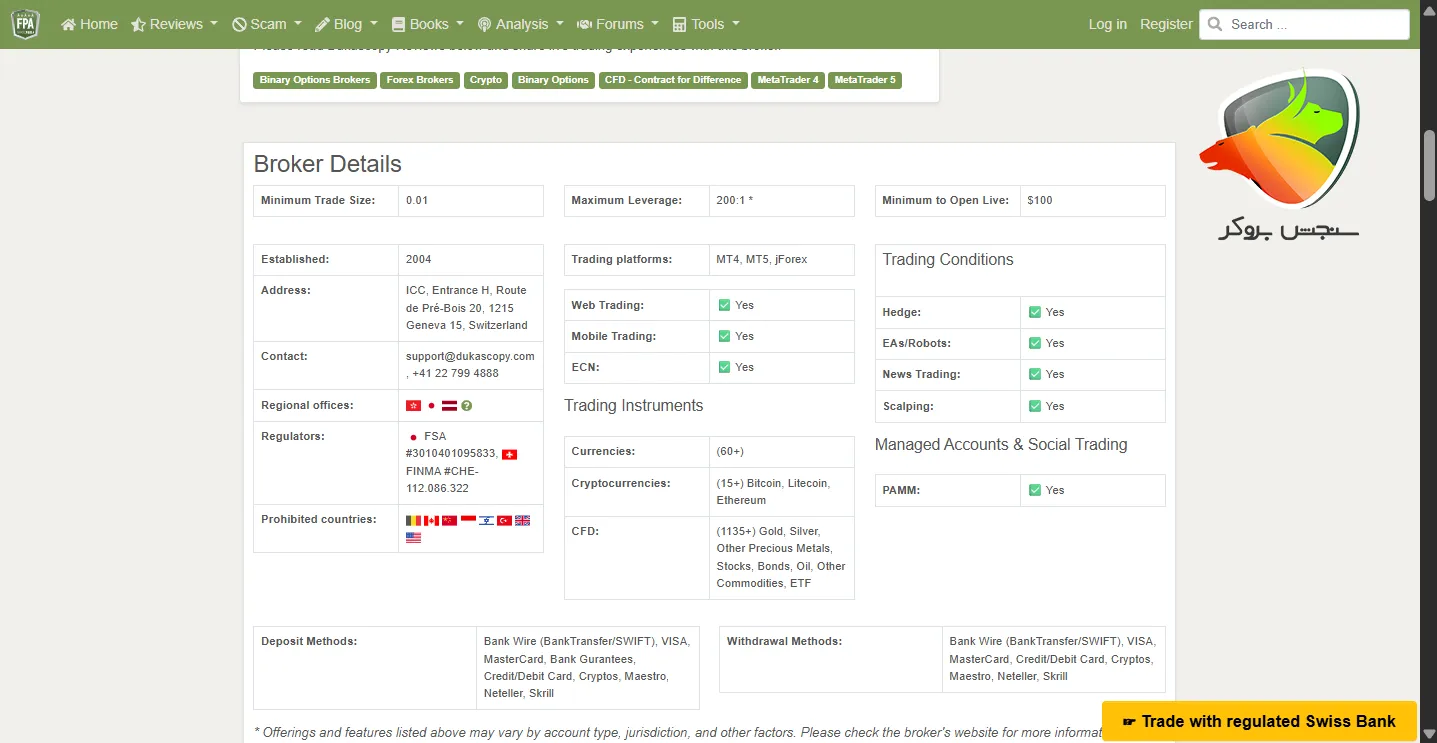1437x743 pixels.
Task: Click the PAMM Yes checkmark
Action: pyautogui.click(x=1035, y=490)
